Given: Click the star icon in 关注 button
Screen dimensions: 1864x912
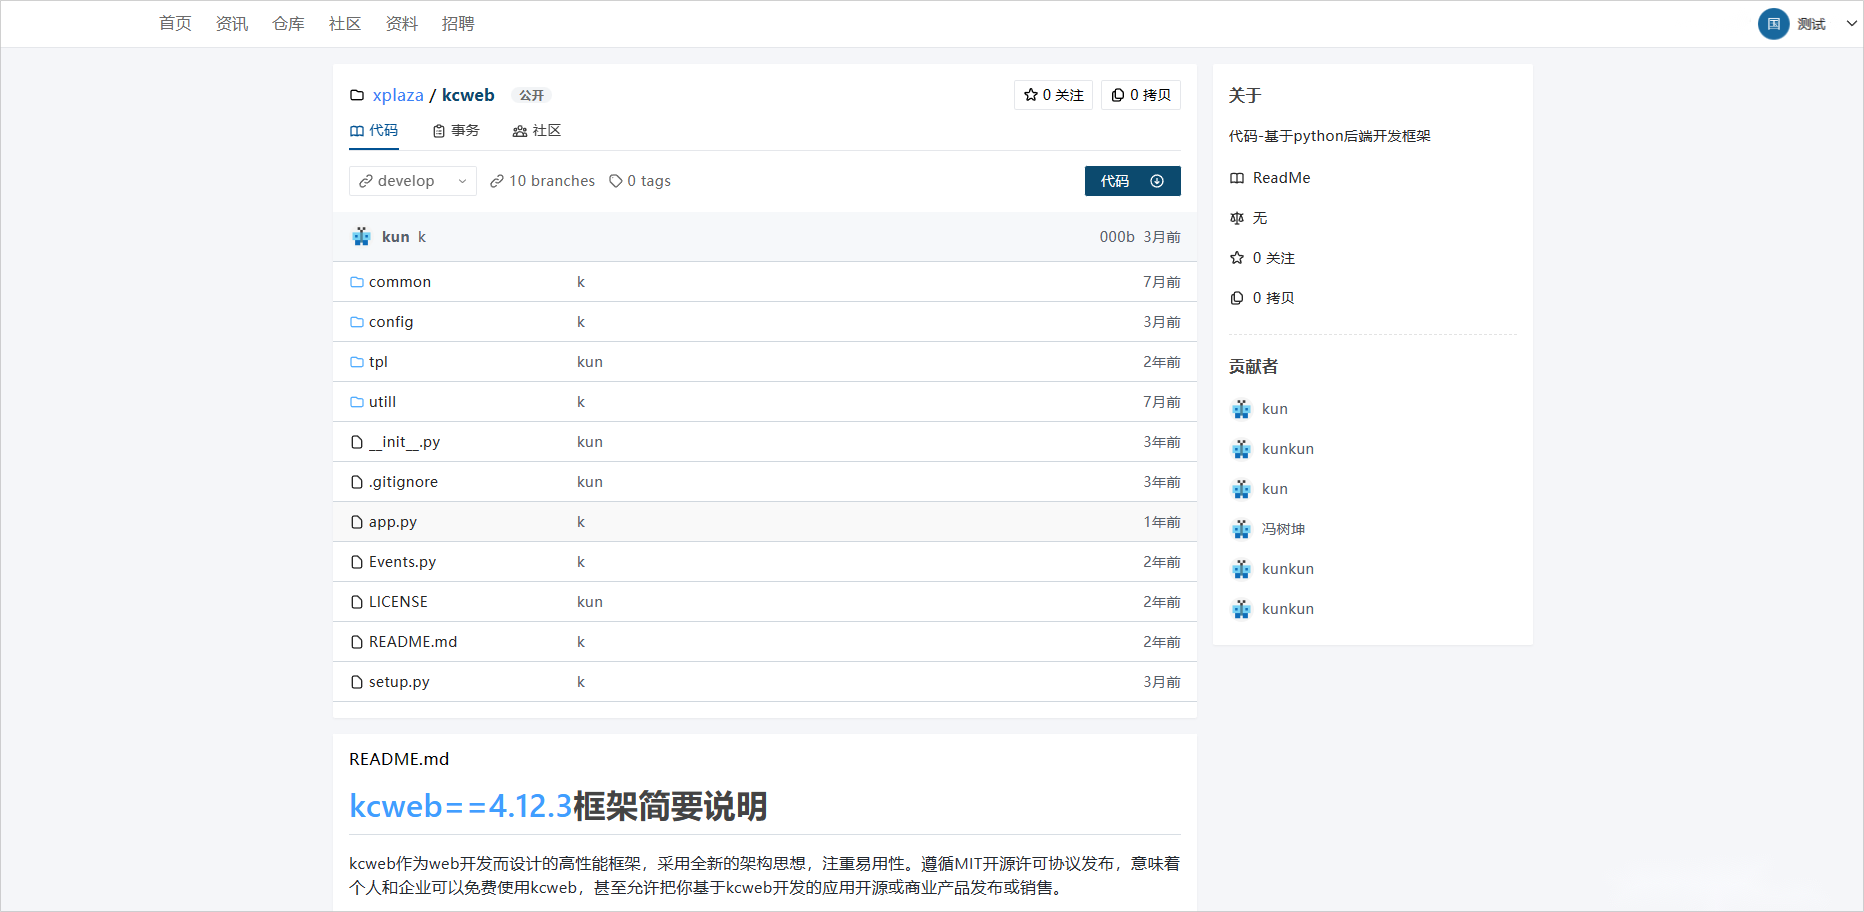Looking at the screenshot, I should tap(1030, 95).
